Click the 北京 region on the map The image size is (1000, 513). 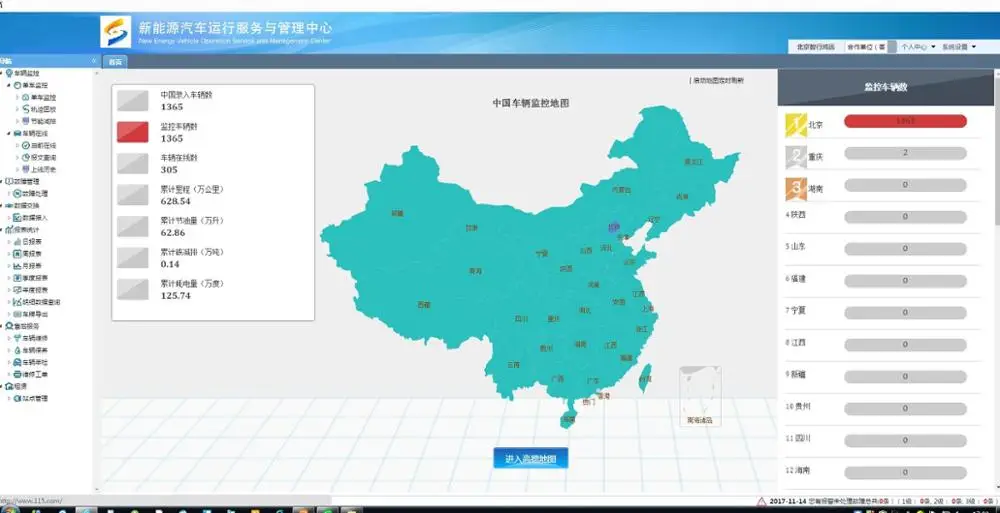pyautogui.click(x=614, y=227)
